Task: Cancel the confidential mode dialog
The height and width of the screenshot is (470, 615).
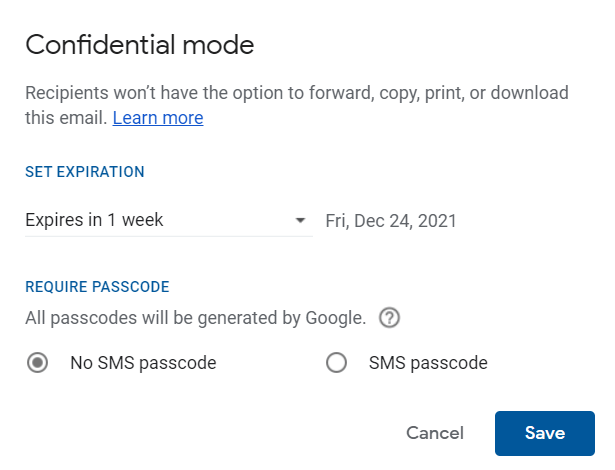Action: (x=435, y=433)
